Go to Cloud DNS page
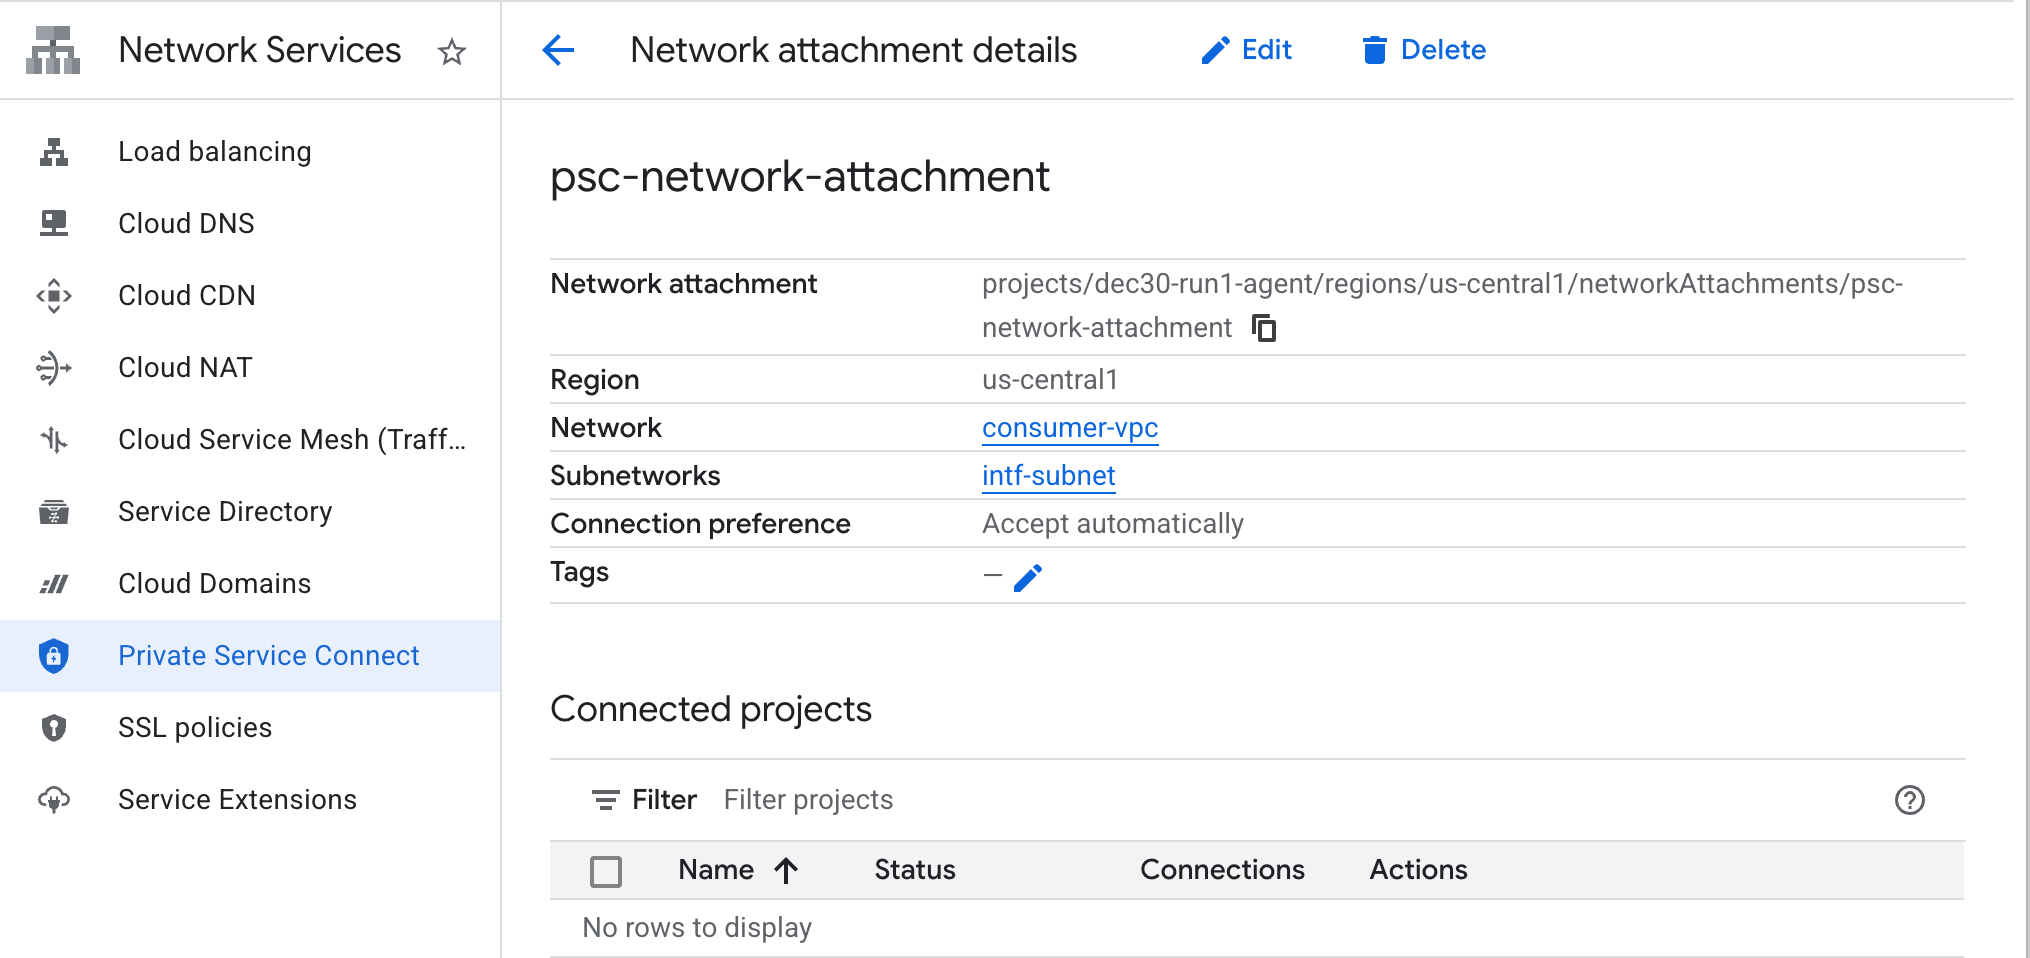 coord(186,224)
